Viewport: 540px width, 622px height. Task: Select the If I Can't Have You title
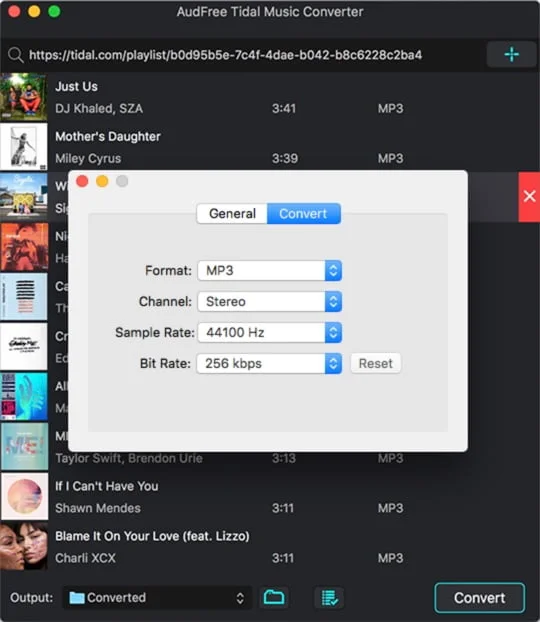point(107,486)
